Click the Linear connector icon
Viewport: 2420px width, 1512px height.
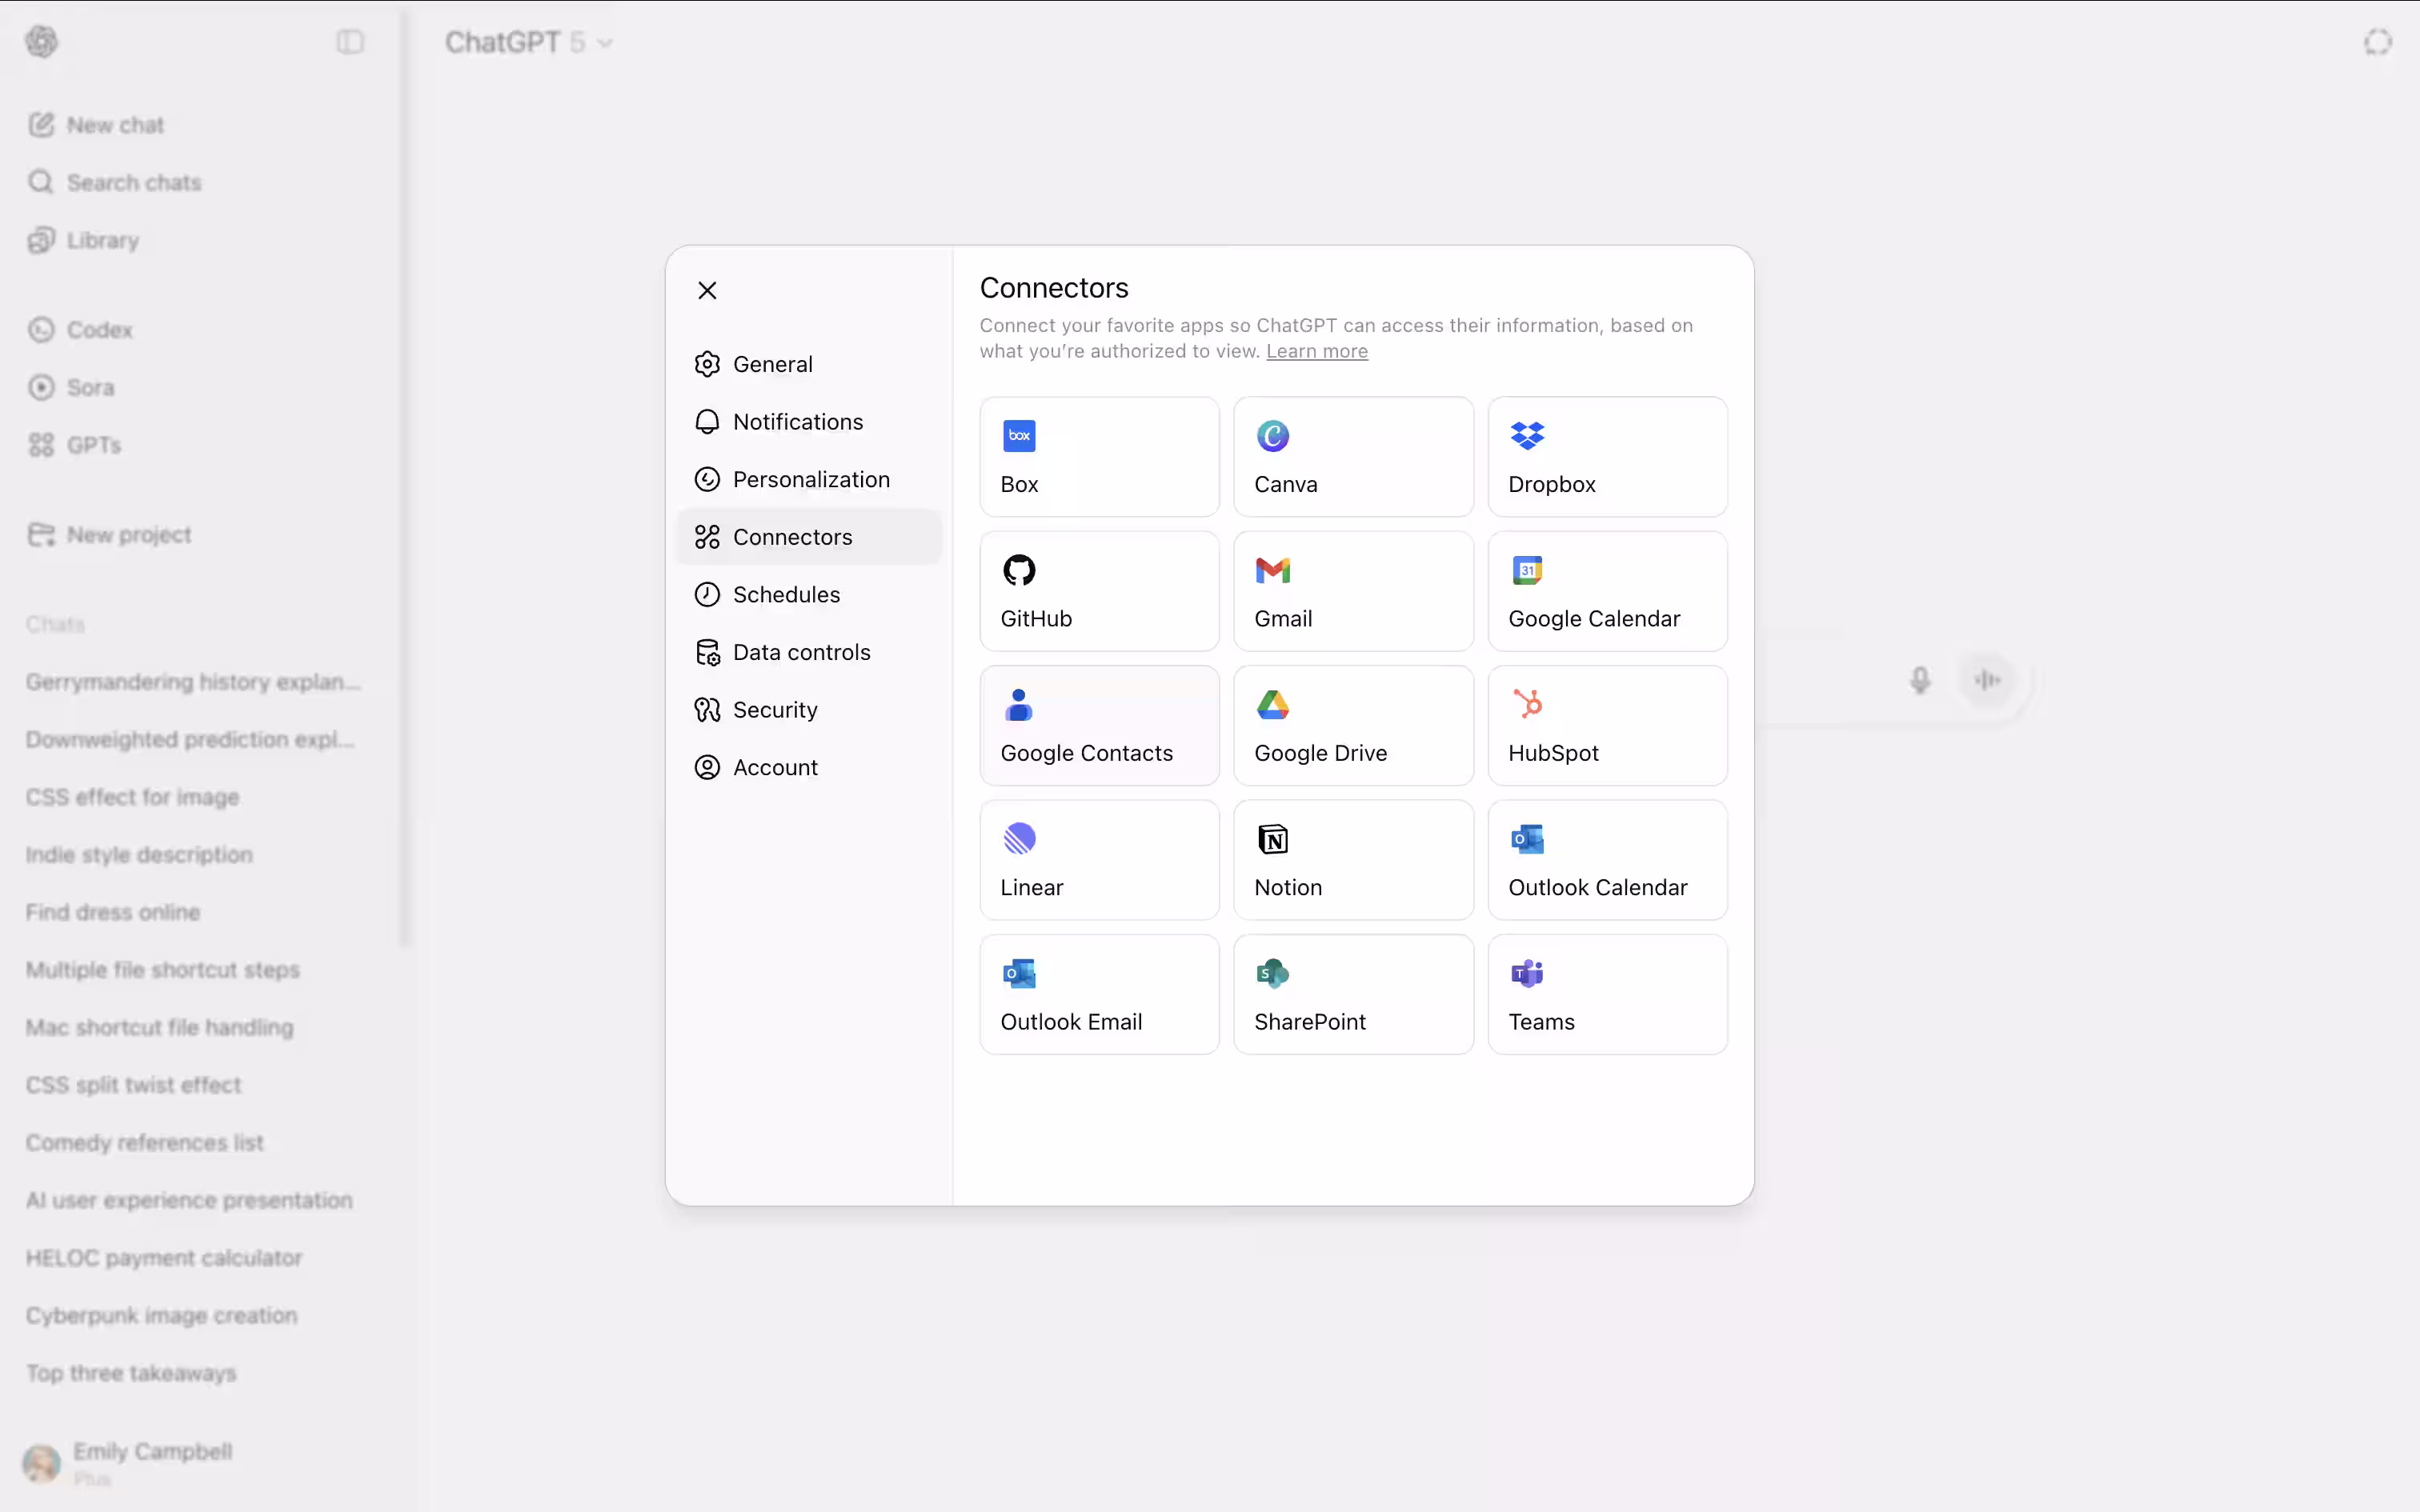pos(1019,839)
